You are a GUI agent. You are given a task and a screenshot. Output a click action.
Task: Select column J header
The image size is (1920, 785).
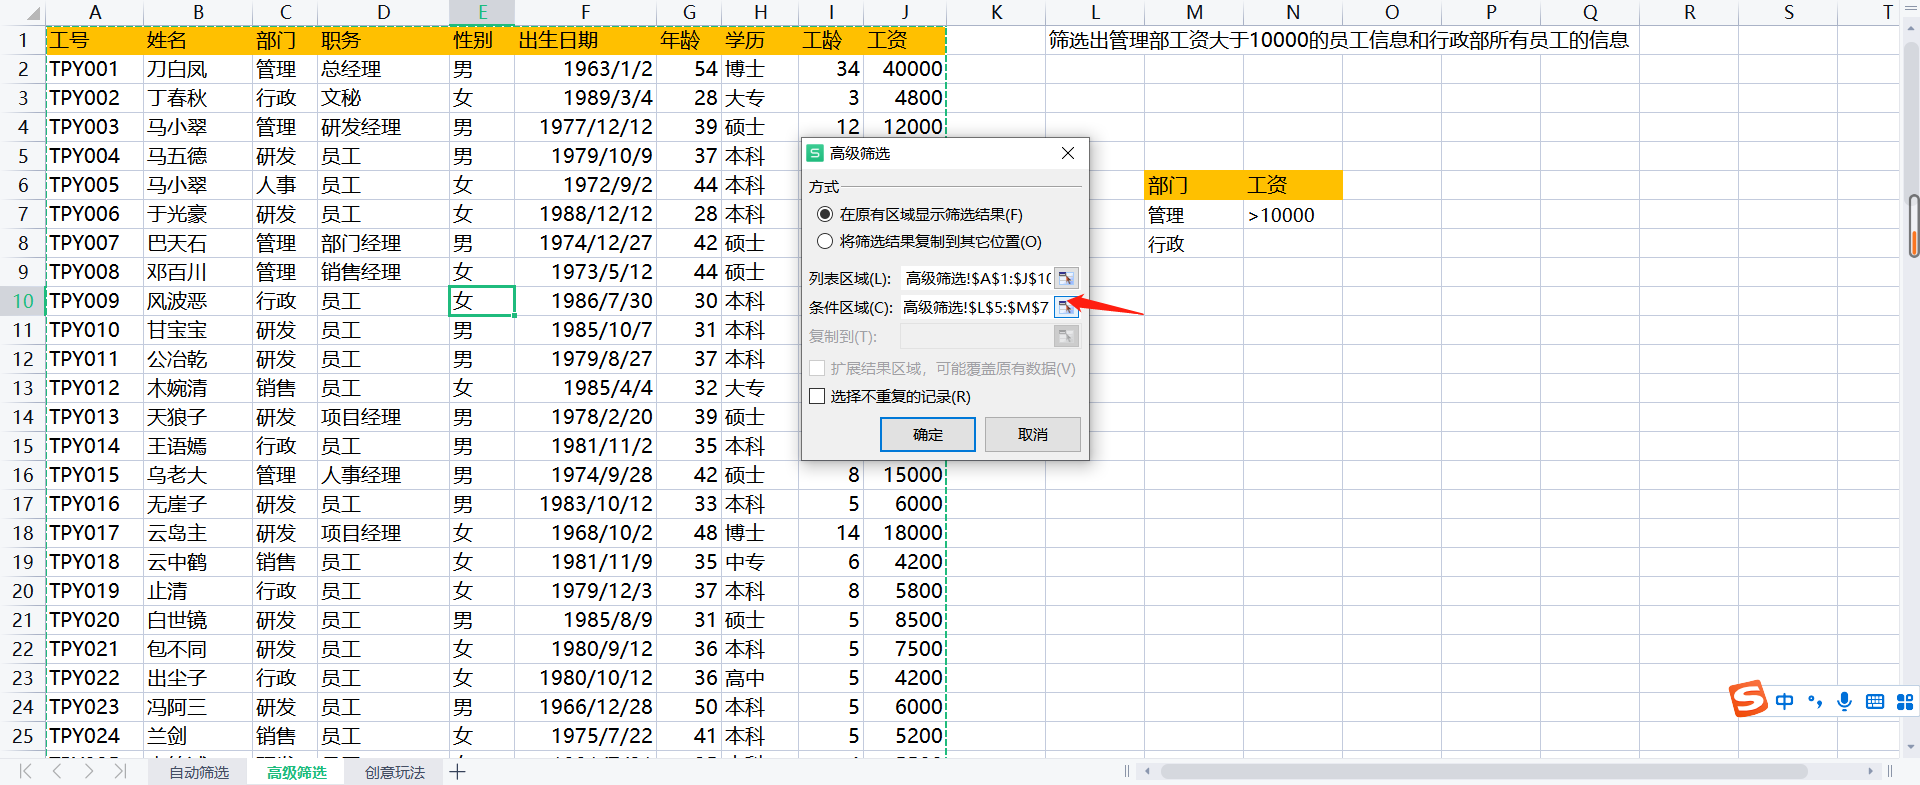click(904, 13)
